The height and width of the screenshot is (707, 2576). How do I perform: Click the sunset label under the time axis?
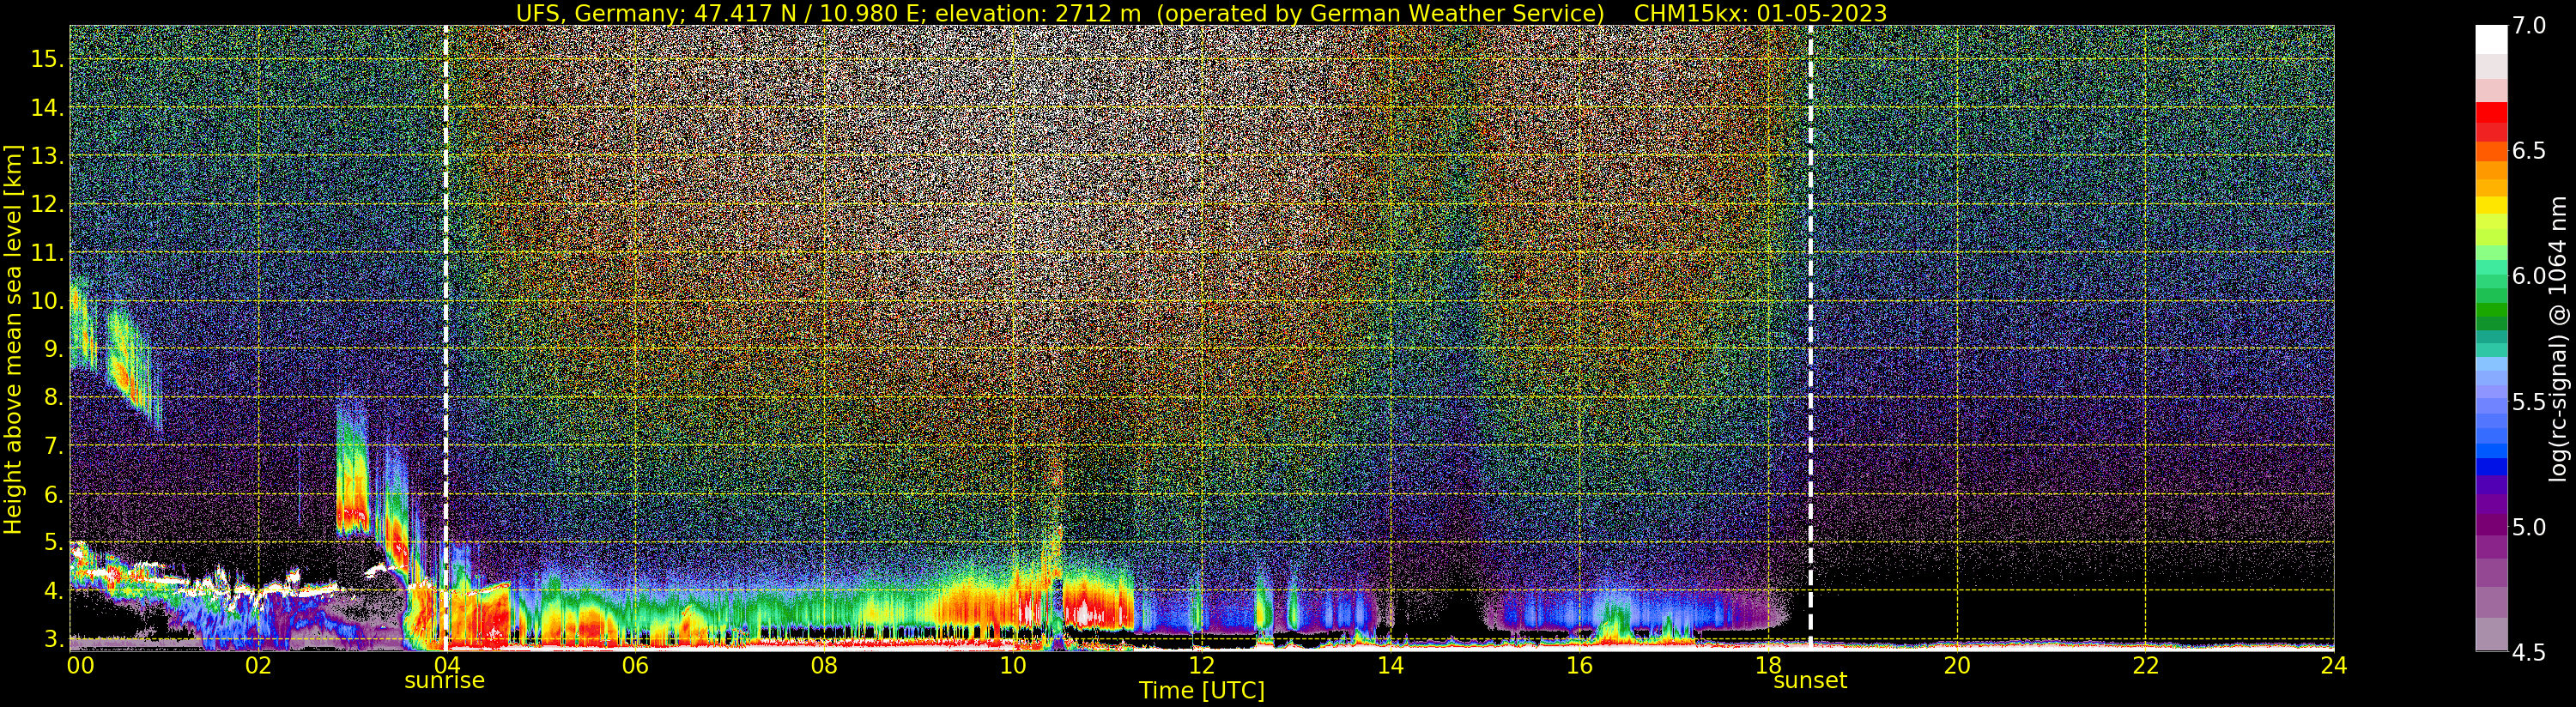pyautogui.click(x=1810, y=681)
